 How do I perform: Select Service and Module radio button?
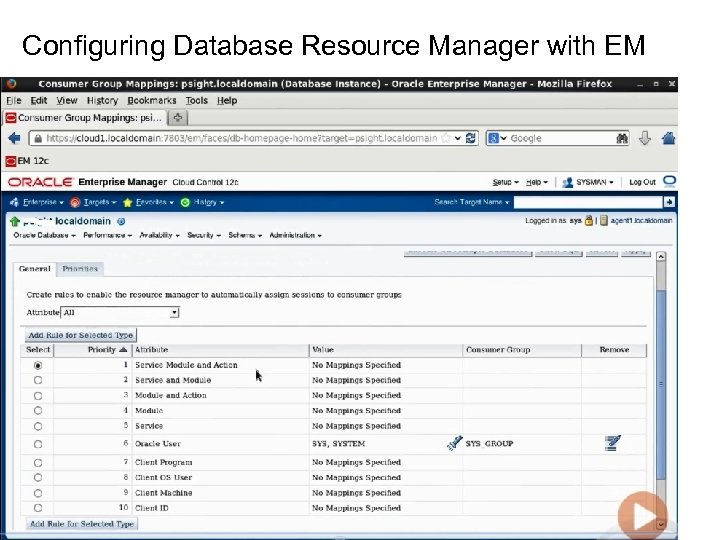38,380
